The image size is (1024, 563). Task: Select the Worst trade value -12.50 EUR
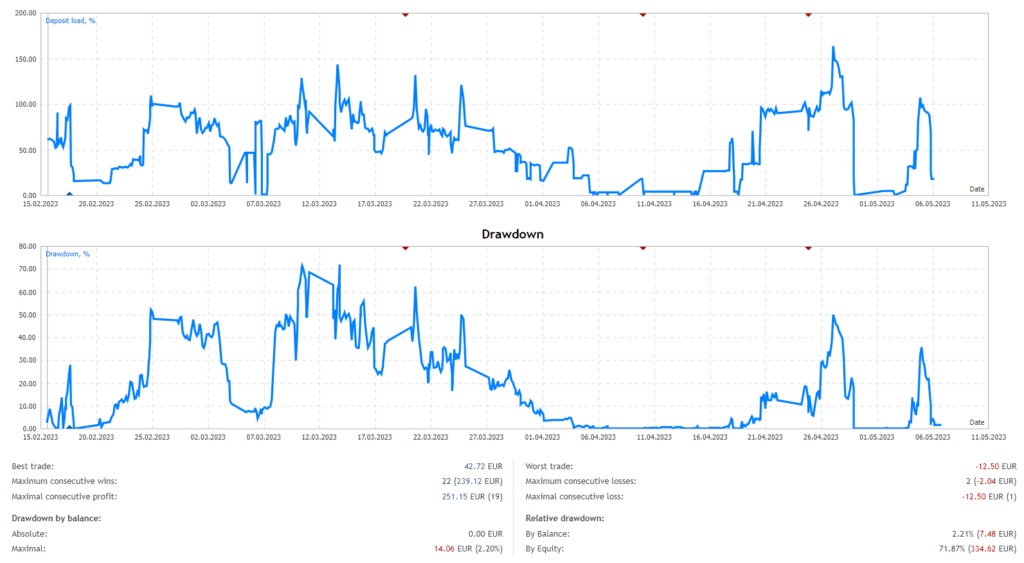click(x=995, y=467)
